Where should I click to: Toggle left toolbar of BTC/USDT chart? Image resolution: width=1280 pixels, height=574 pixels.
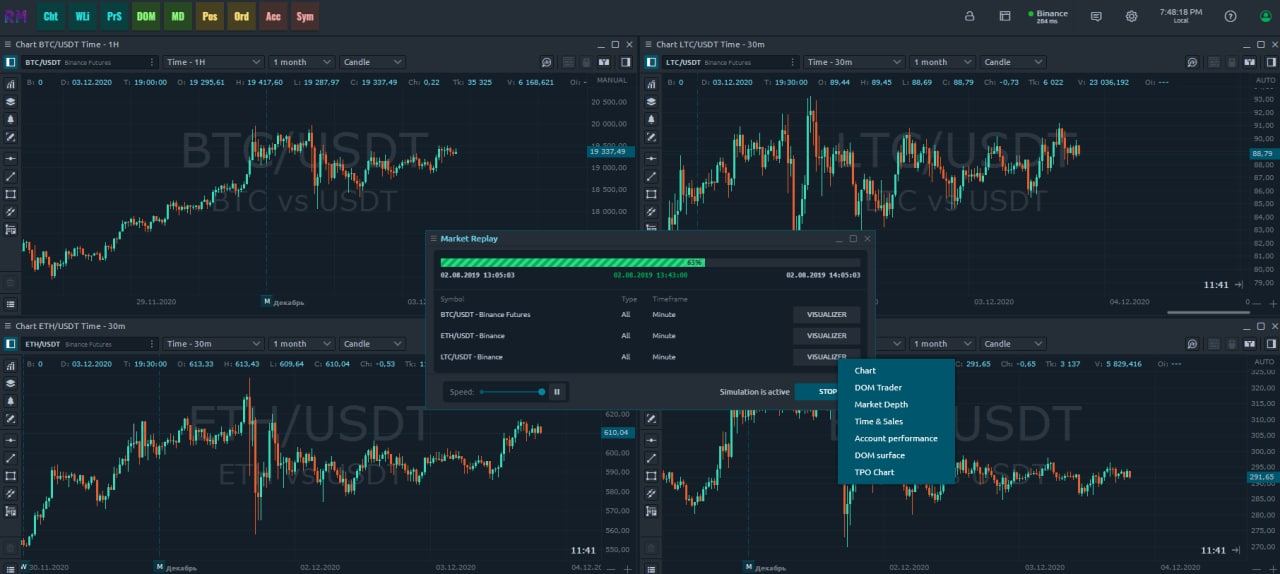click(x=10, y=62)
